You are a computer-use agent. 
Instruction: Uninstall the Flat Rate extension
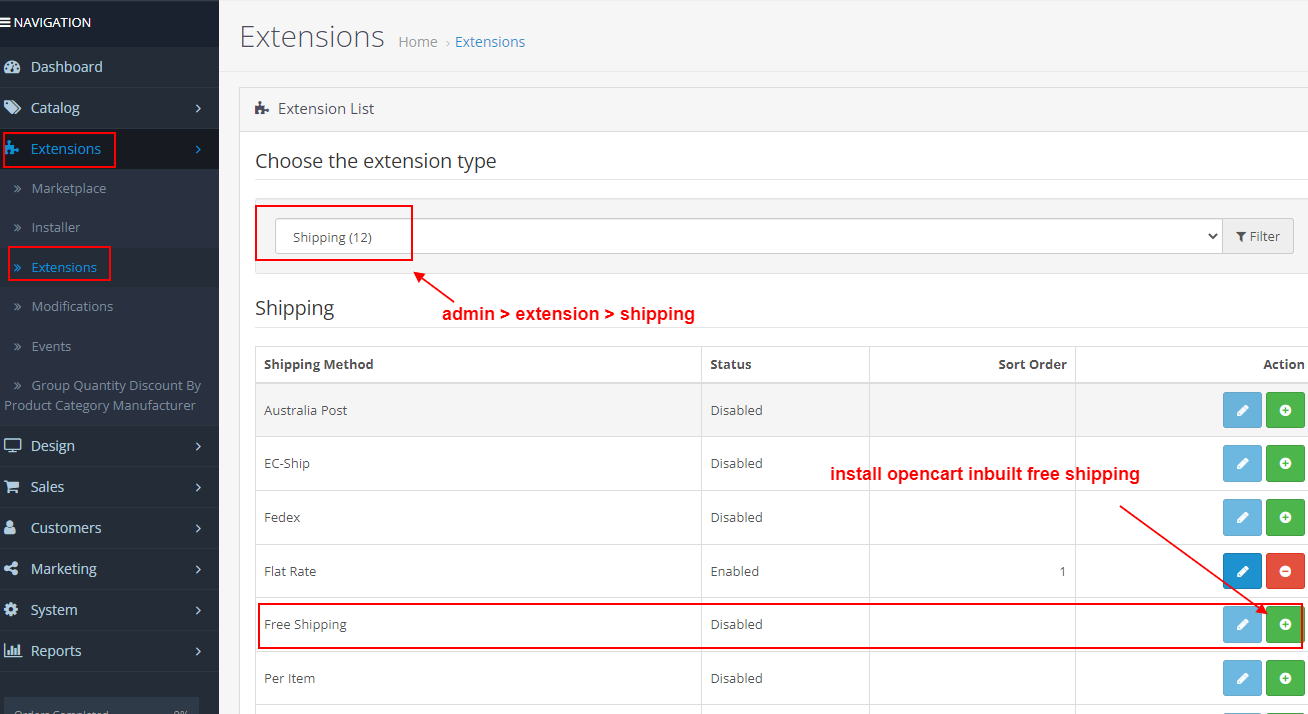[x=1285, y=570]
